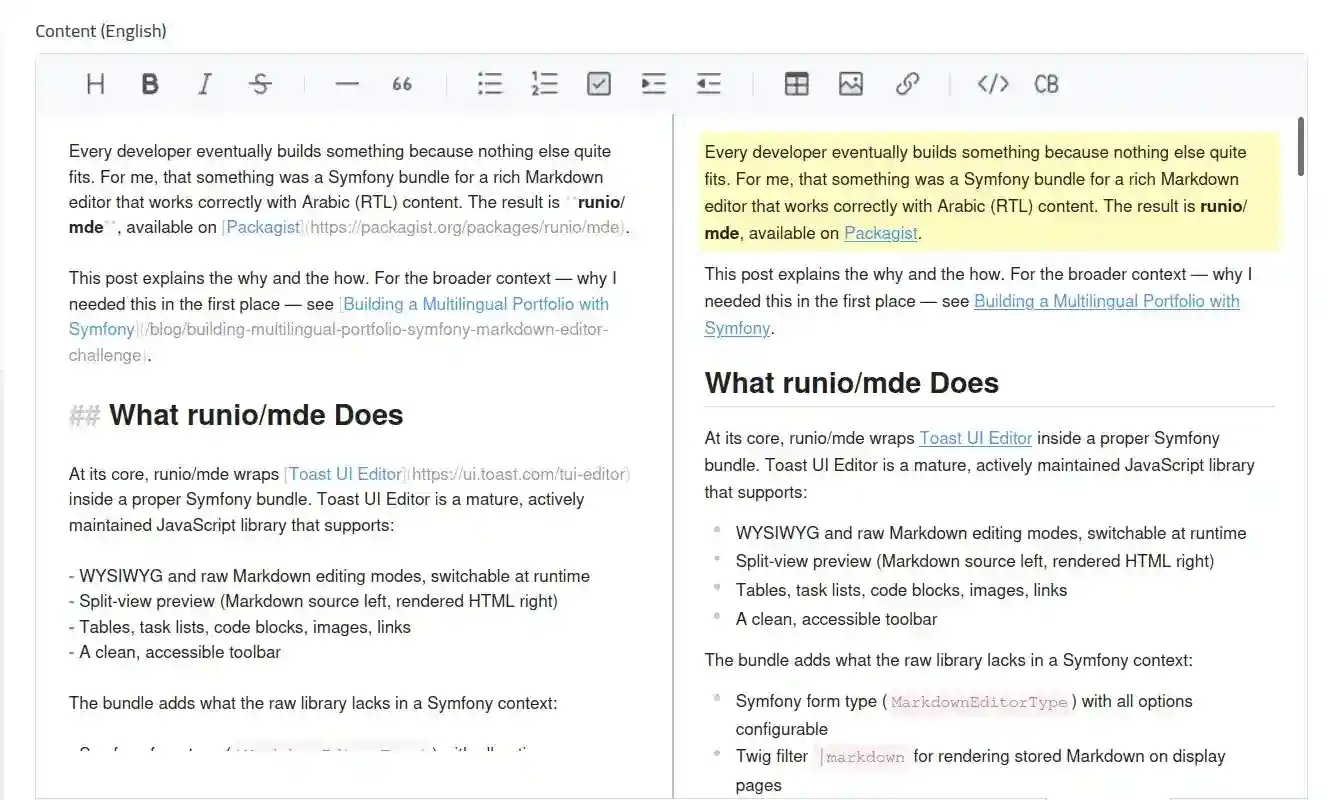Insert a blockquote
Screen dimensions: 1336x800
pos(402,84)
